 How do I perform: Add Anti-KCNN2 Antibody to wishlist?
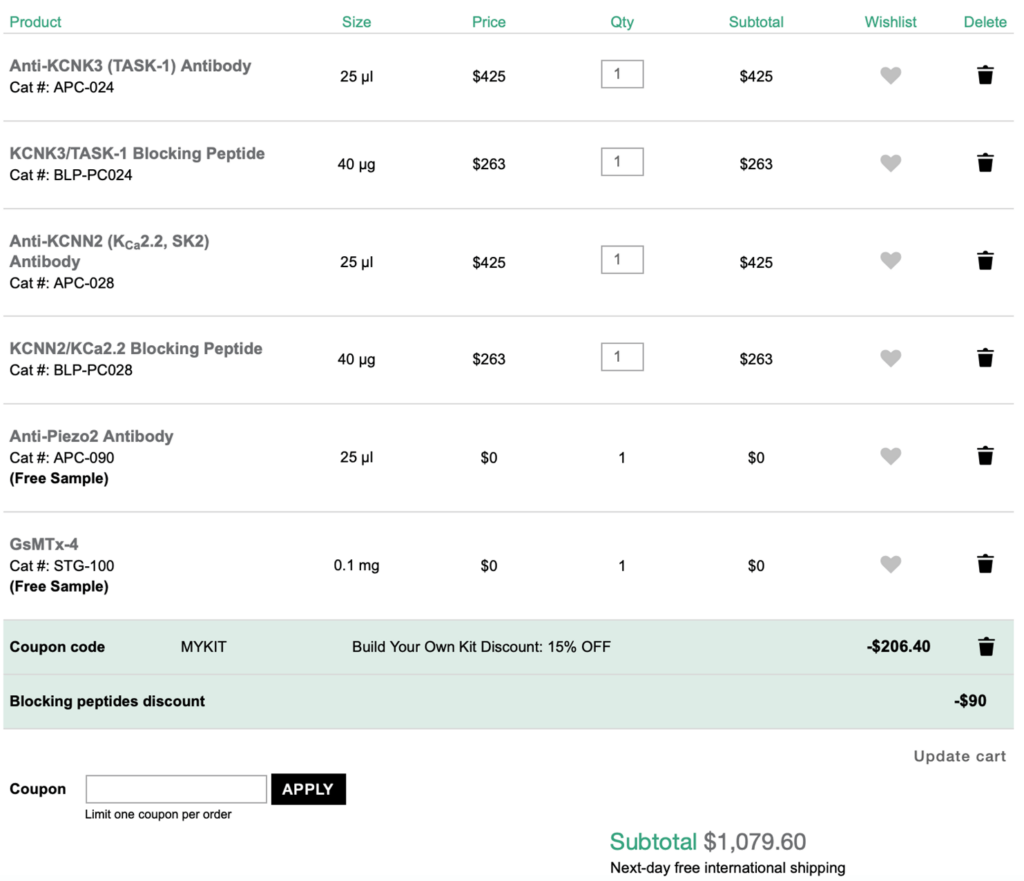pos(890,261)
